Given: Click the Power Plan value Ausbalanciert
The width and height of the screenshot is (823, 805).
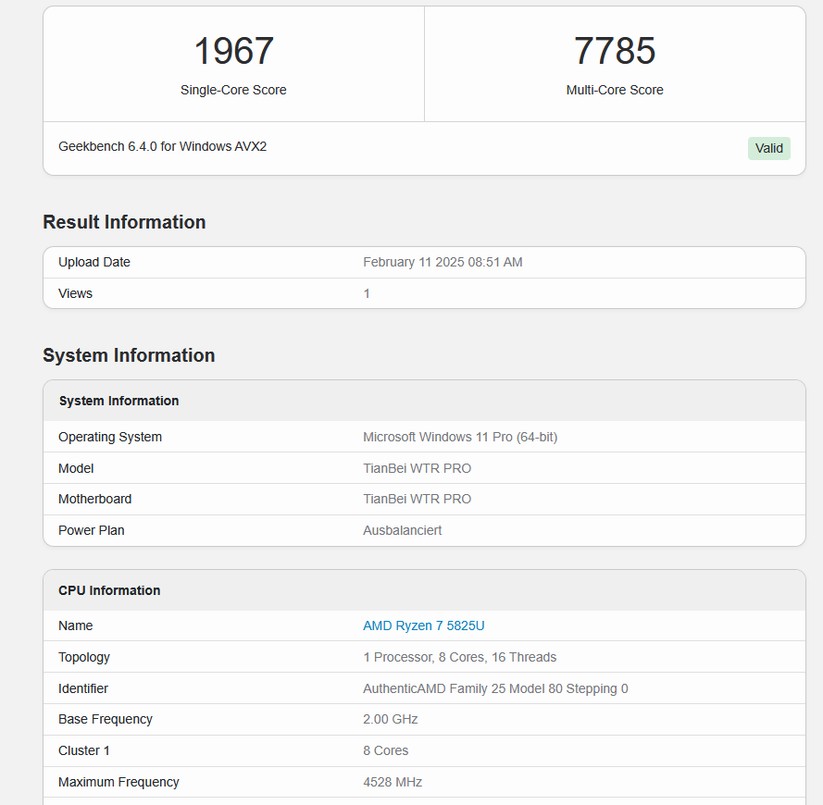Looking at the screenshot, I should pos(402,530).
